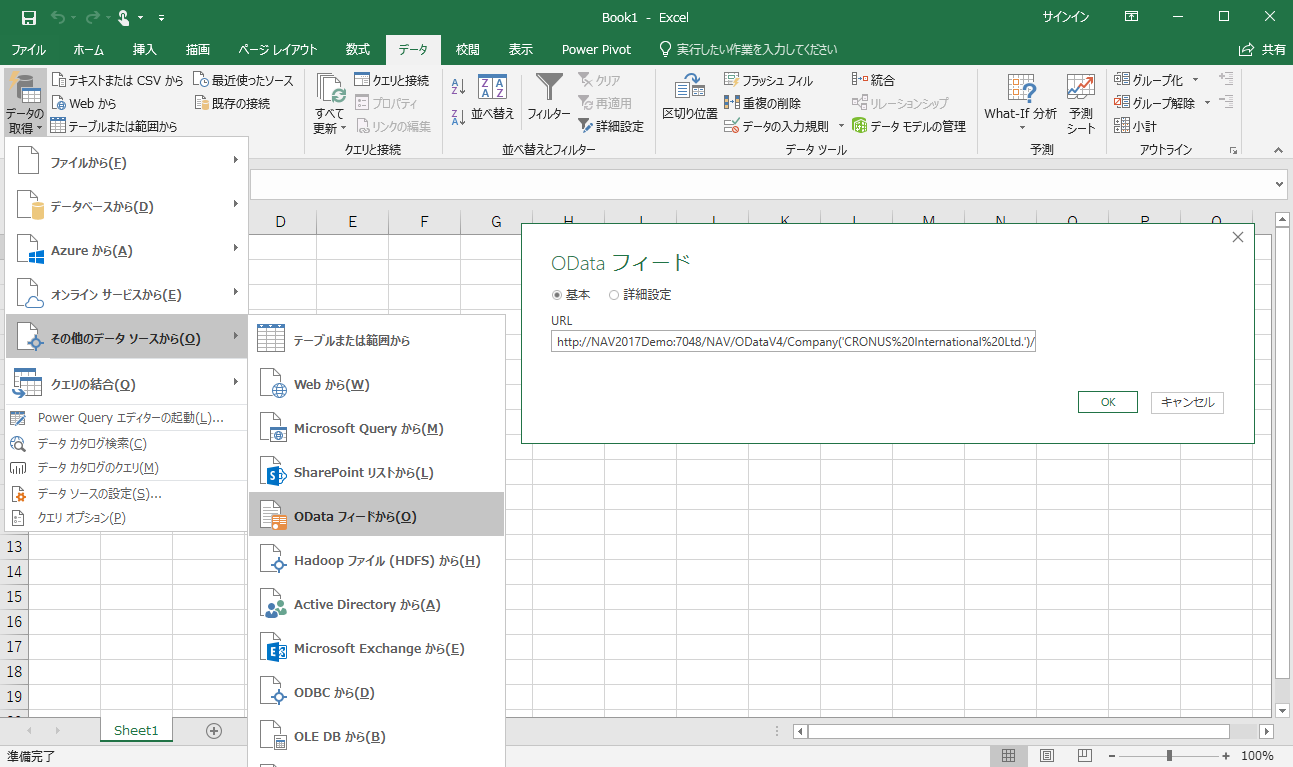Screen dimensions: 1293x767
Task: Switch to the Power Pivot tab
Action: click(595, 49)
